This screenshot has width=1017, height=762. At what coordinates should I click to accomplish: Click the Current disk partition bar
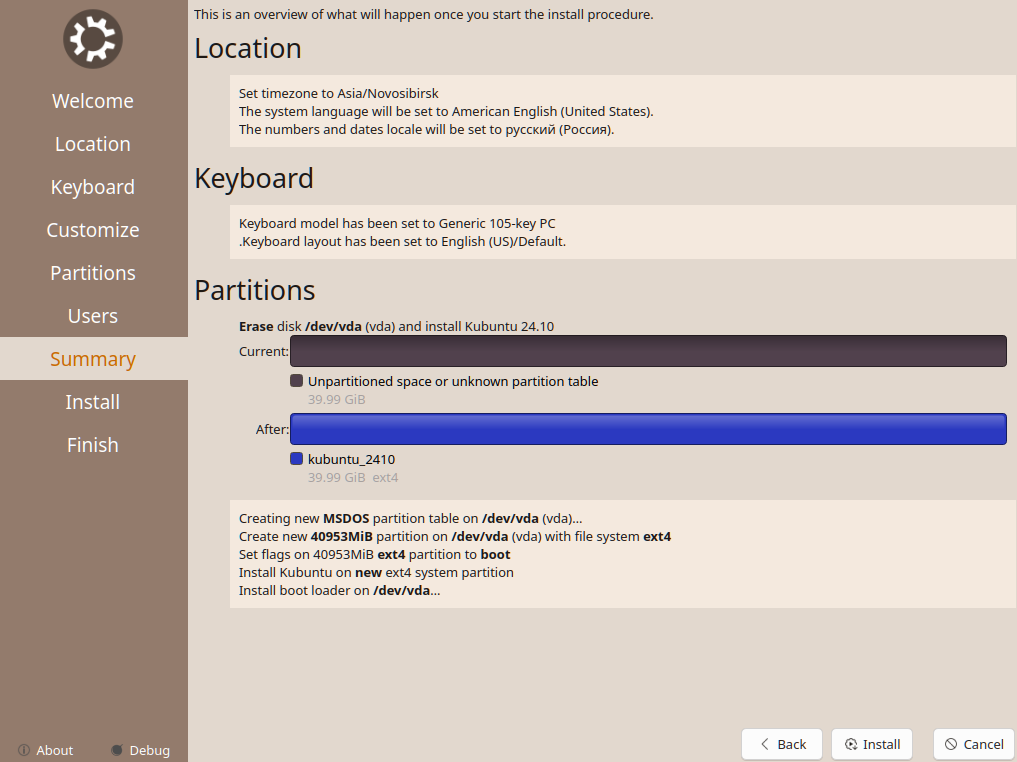647,351
